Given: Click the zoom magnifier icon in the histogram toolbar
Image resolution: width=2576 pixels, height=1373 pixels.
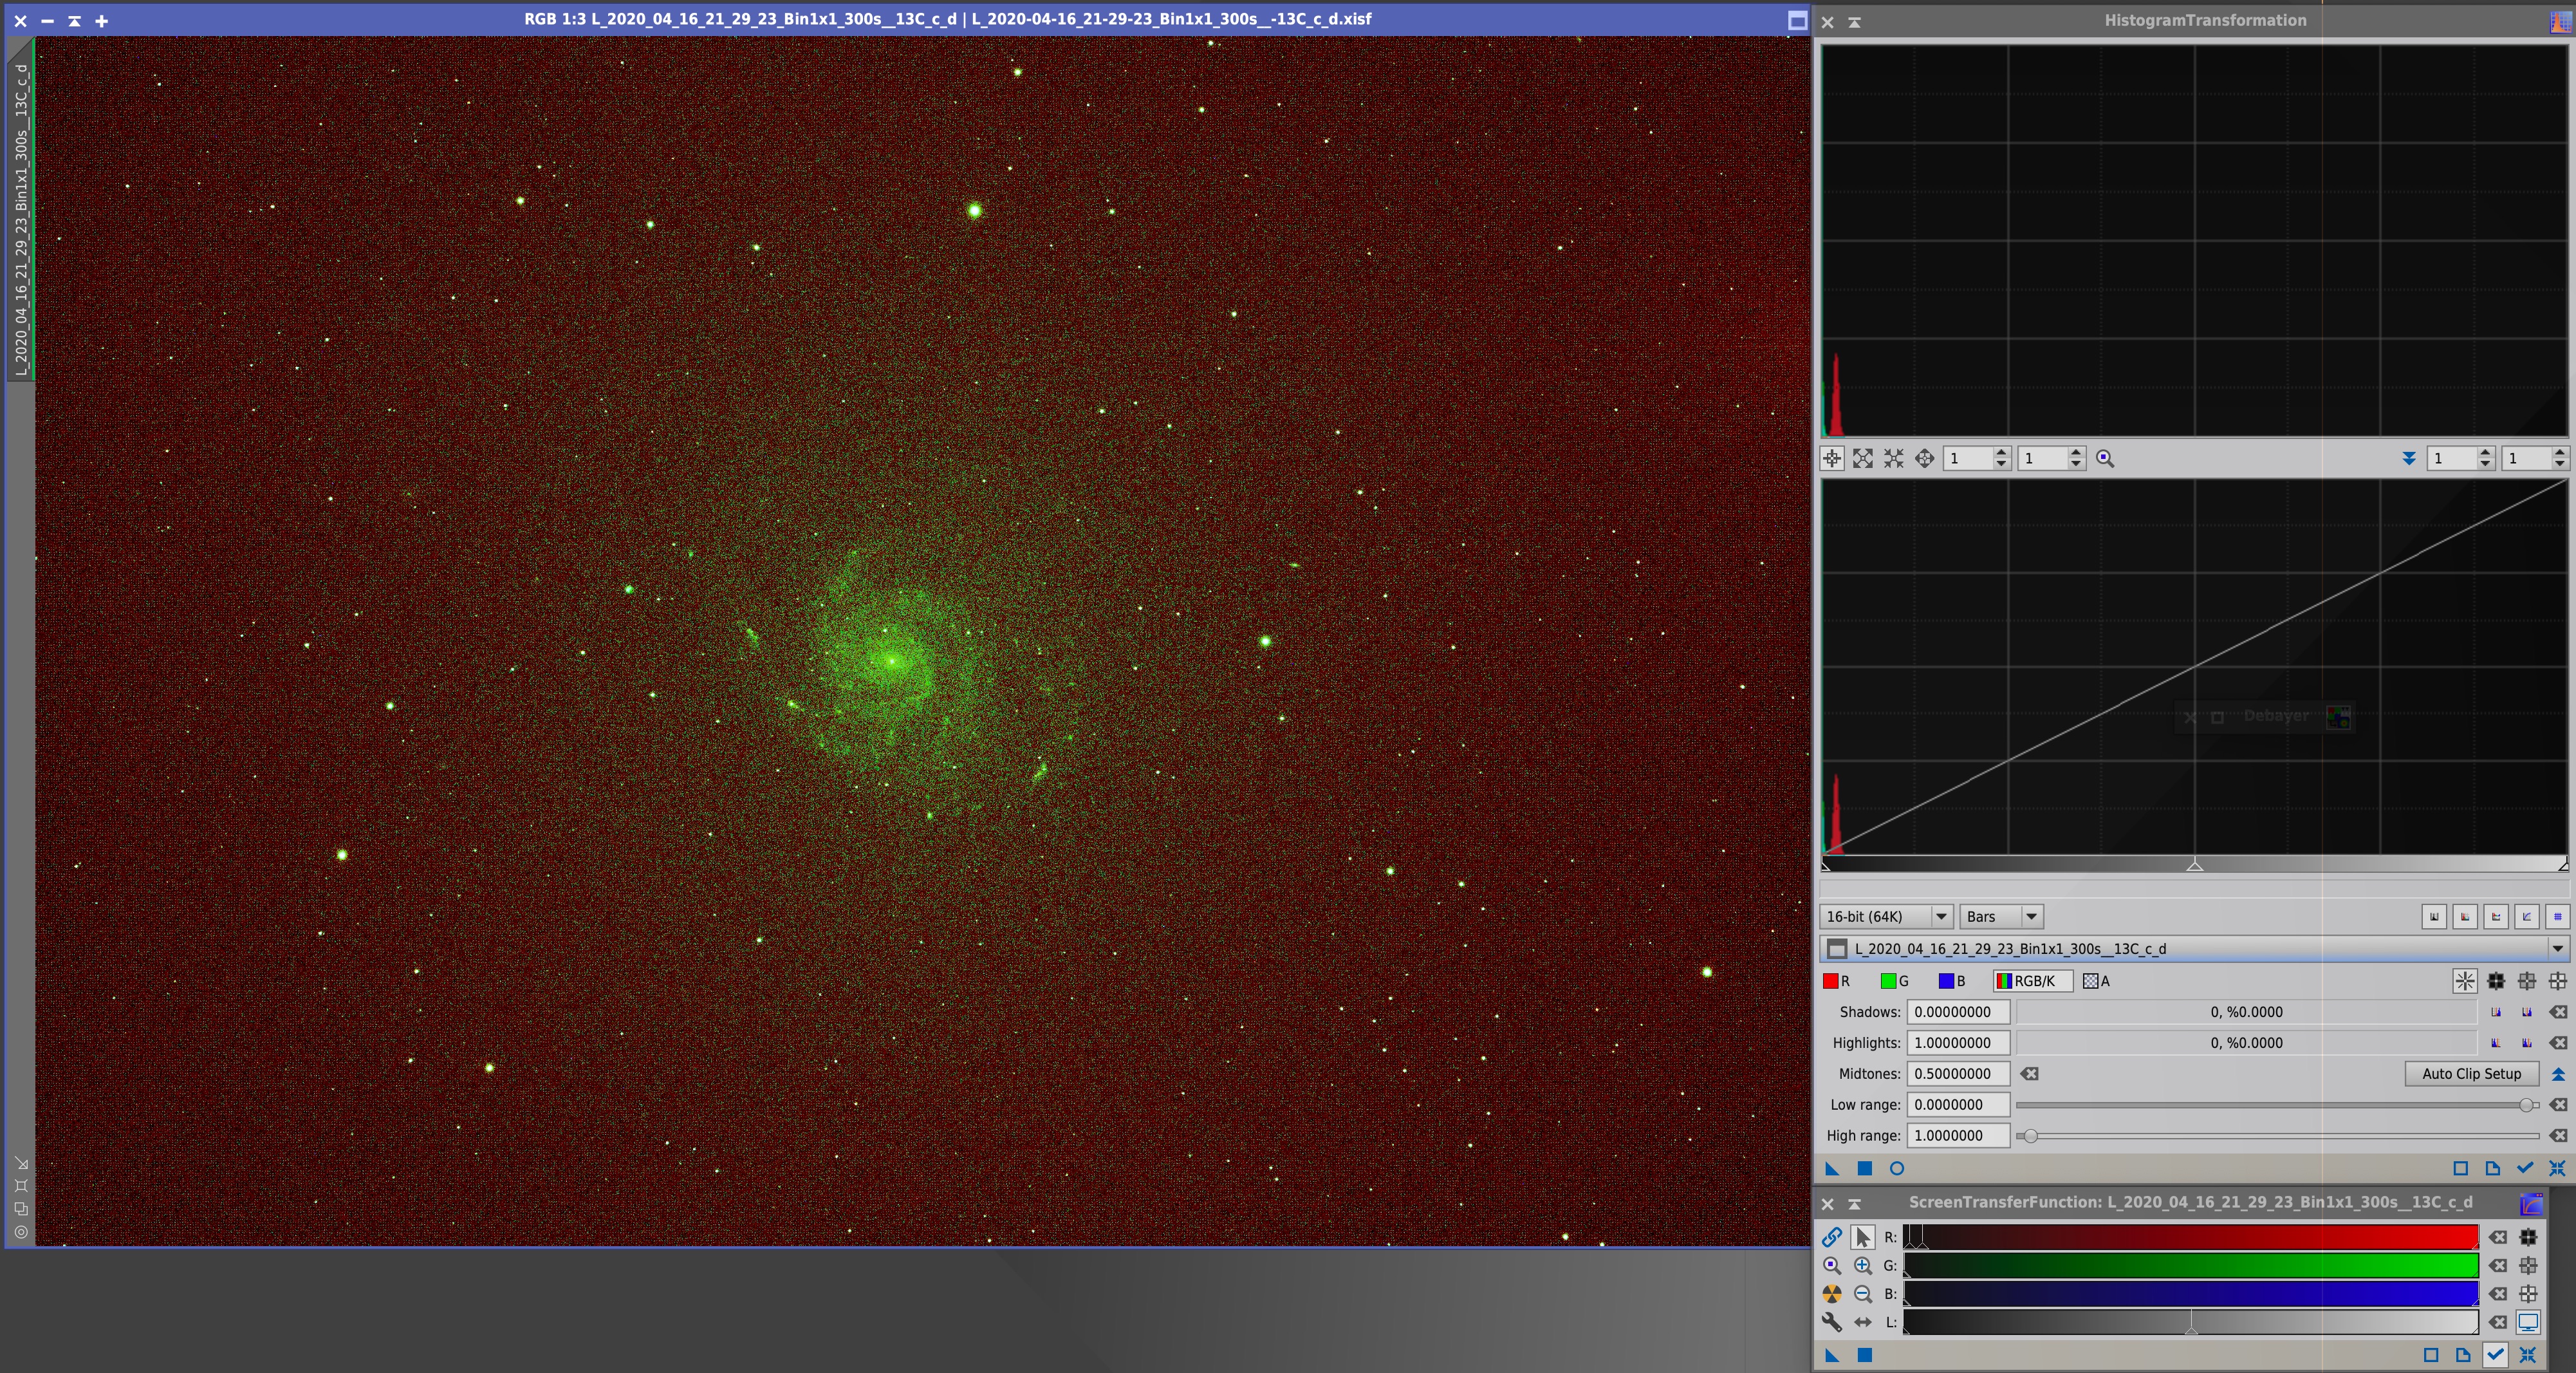Looking at the screenshot, I should tap(2105, 458).
